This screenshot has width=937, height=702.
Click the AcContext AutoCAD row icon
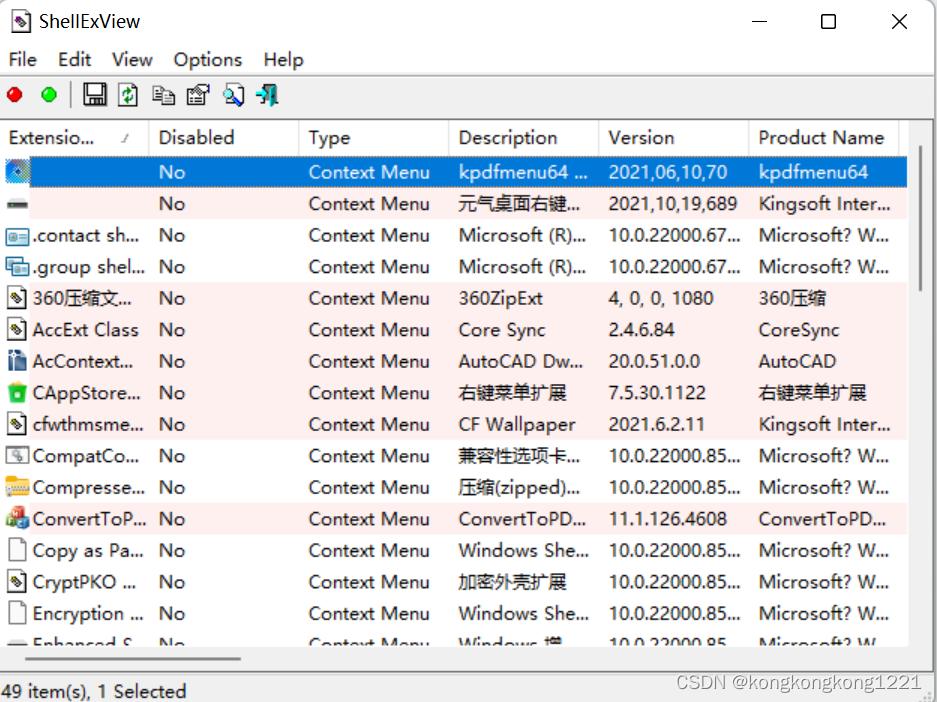17,361
